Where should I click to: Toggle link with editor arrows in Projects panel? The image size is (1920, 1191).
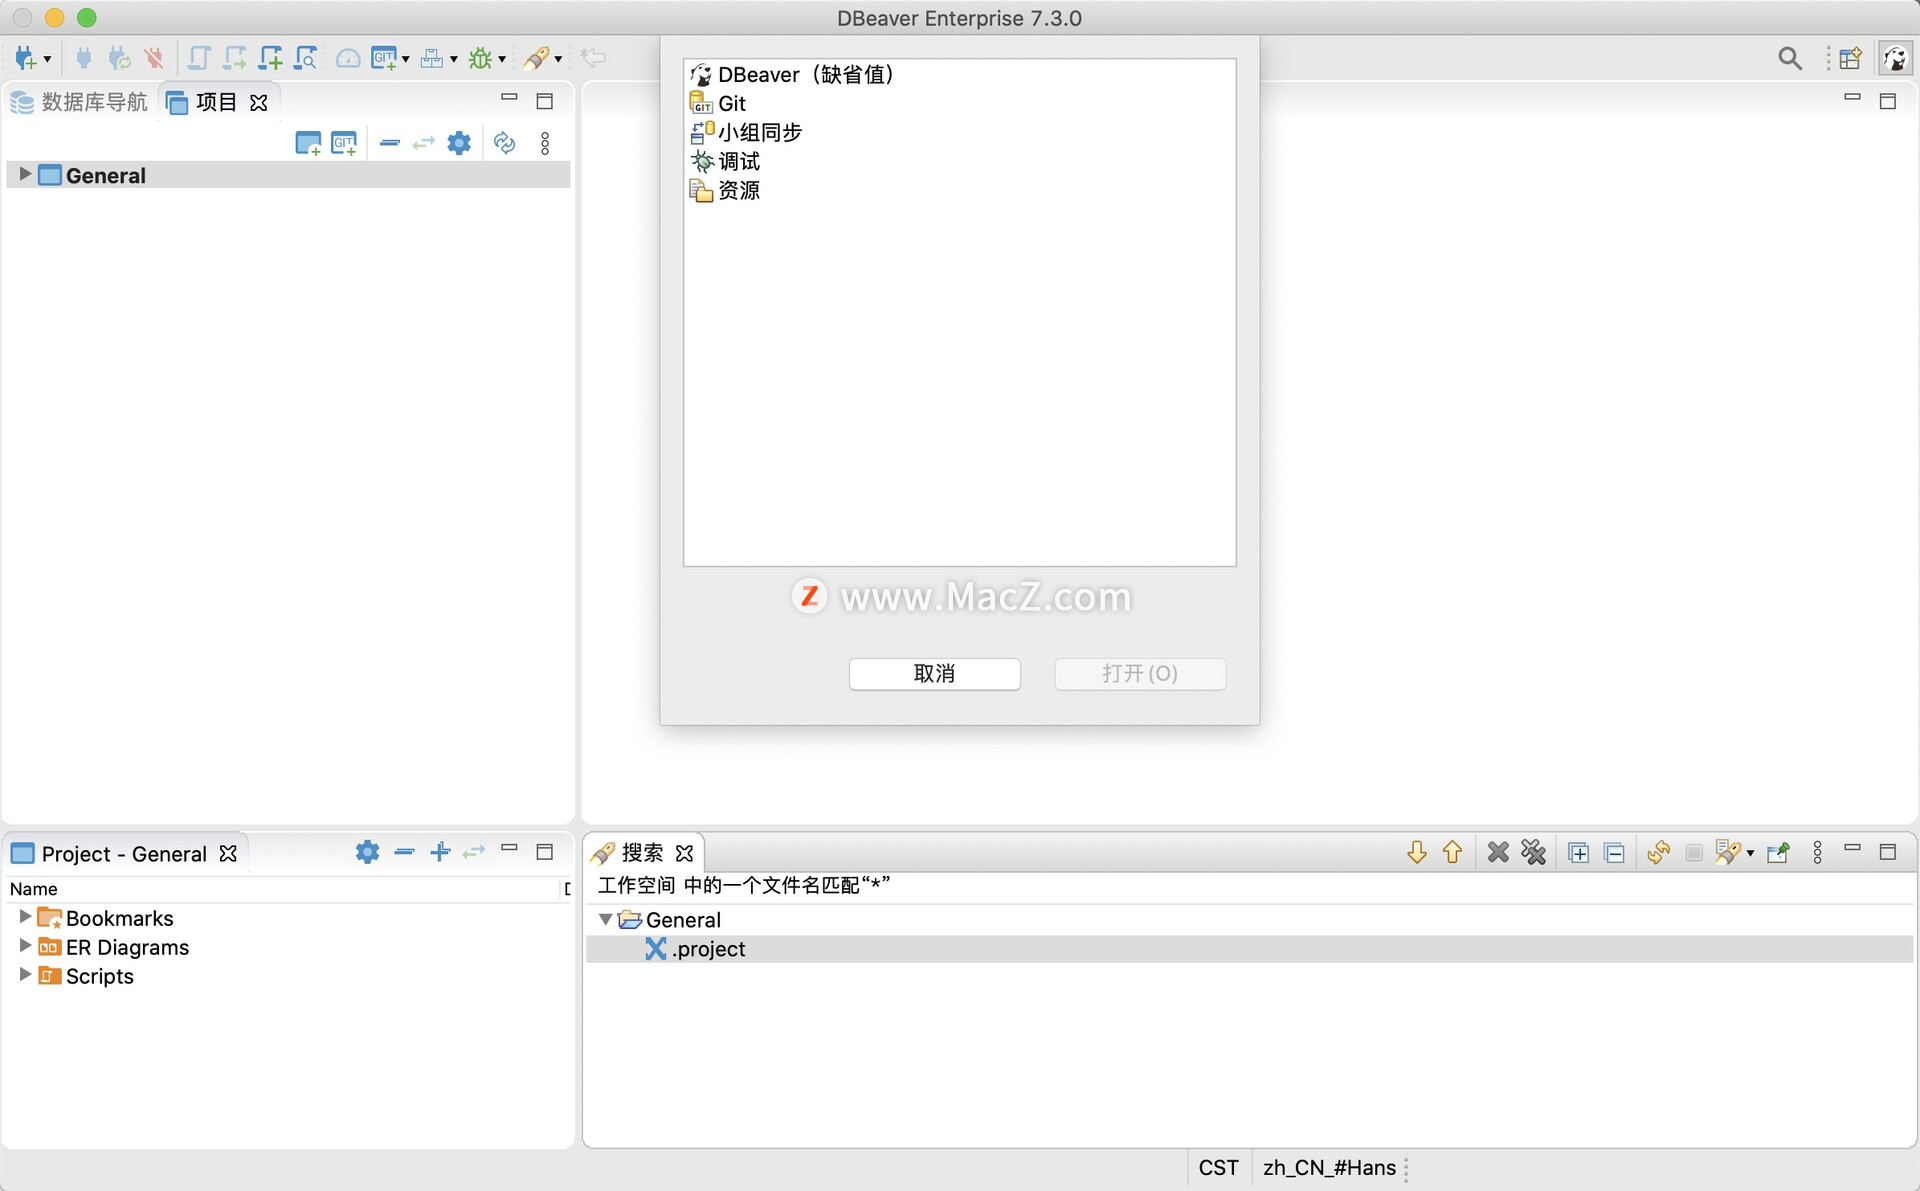tap(424, 143)
